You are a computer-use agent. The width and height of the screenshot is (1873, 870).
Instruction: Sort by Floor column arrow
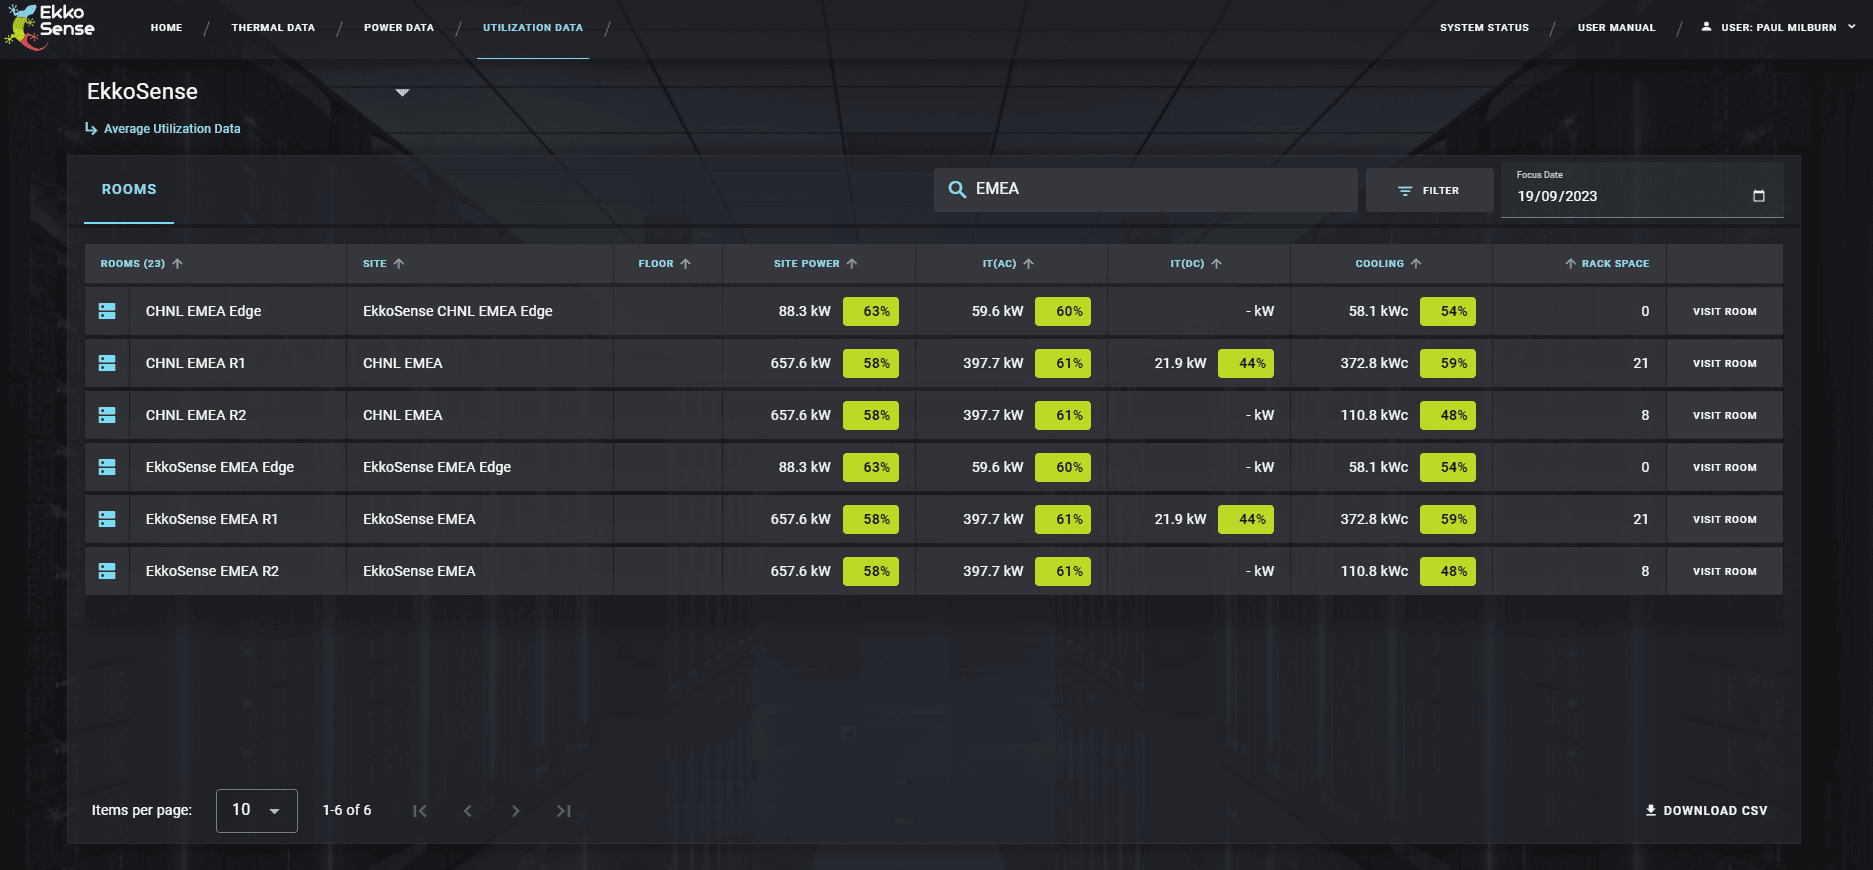click(x=686, y=264)
